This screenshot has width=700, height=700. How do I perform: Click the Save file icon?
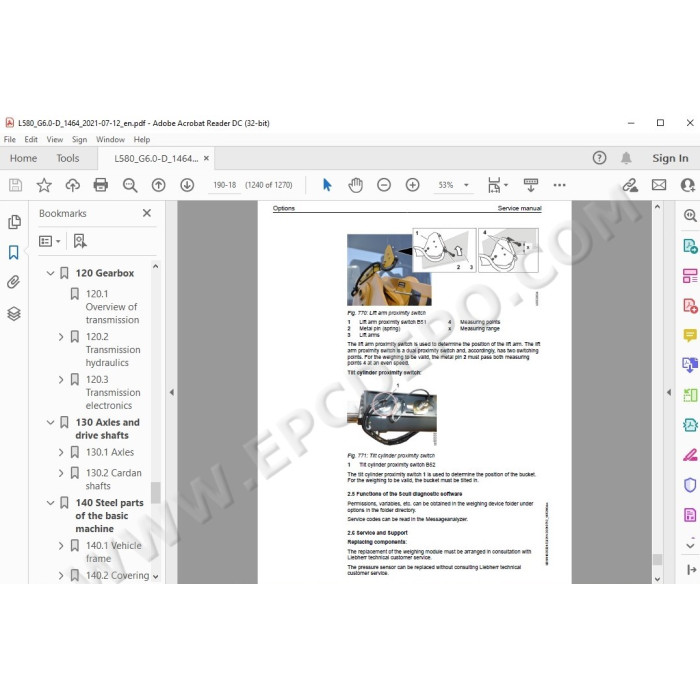[x=15, y=185]
